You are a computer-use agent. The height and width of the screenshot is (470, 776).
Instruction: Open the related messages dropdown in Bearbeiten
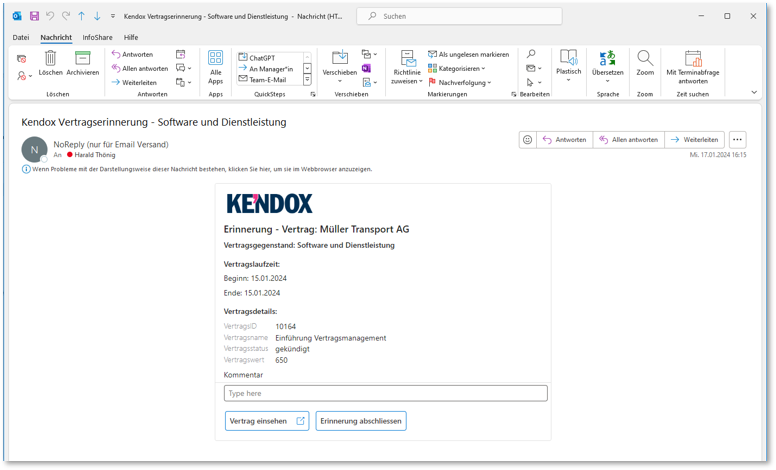coord(534,68)
